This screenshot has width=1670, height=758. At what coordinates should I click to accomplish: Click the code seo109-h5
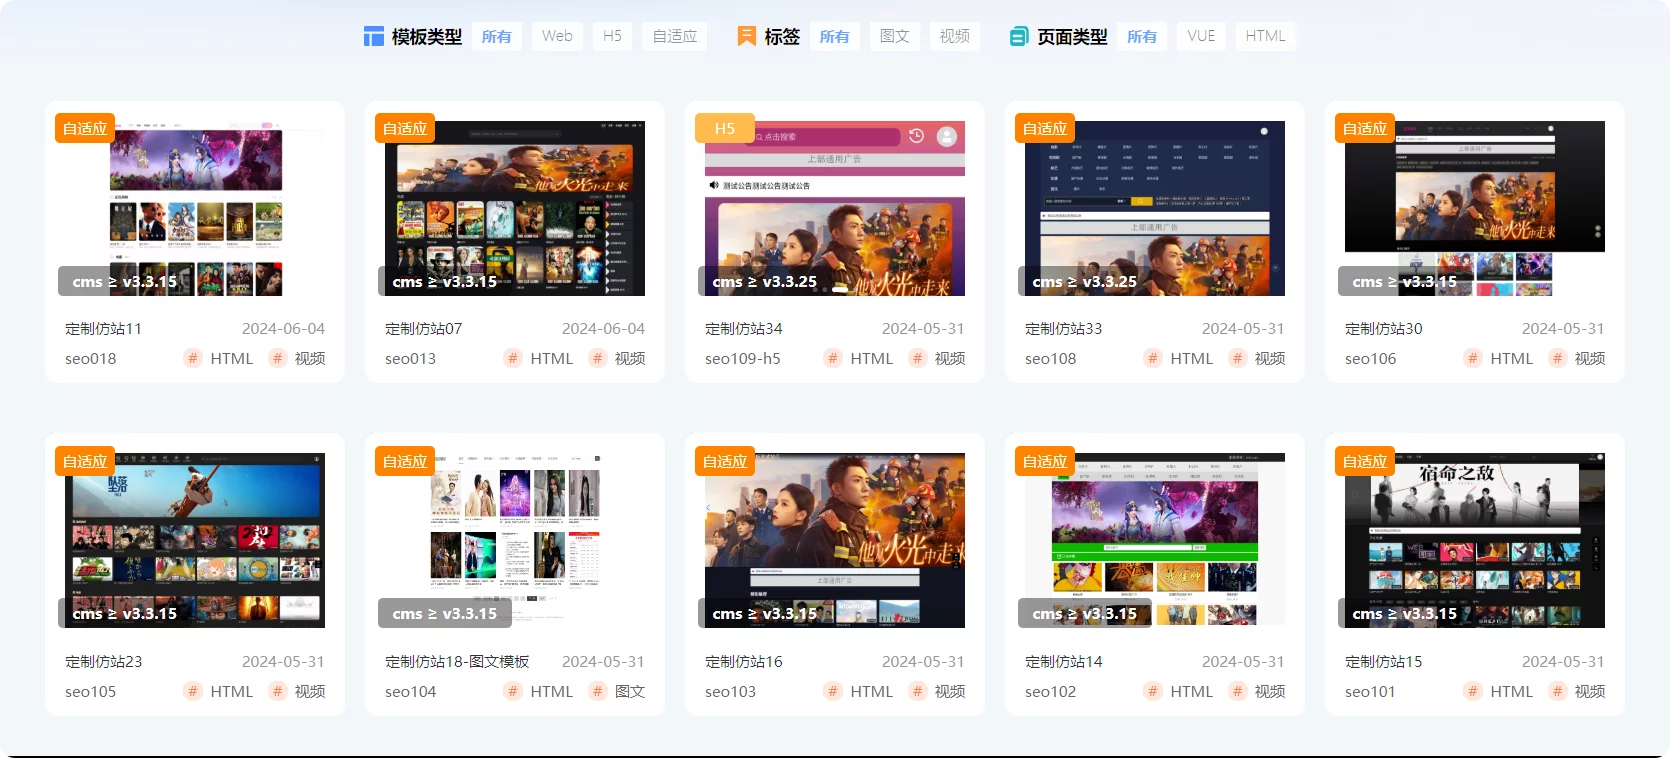coord(743,358)
